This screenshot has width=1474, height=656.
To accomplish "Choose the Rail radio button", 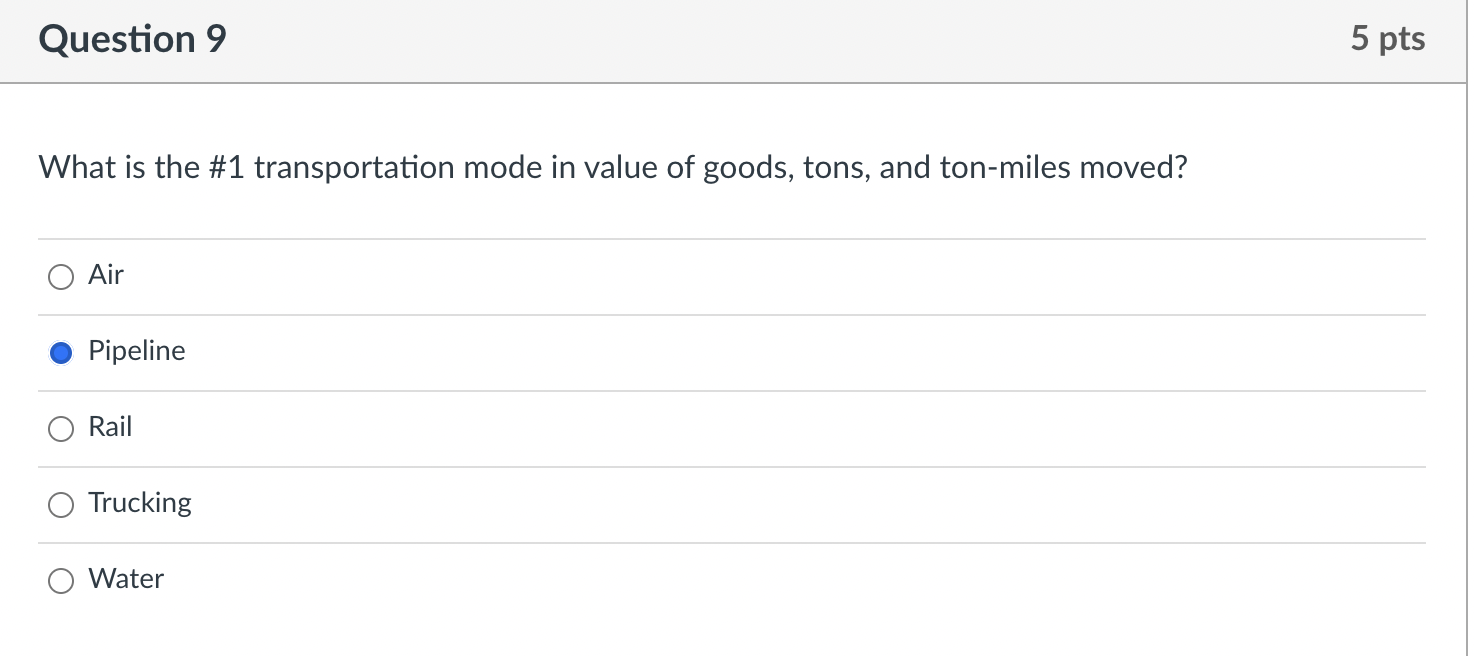I will pyautogui.click(x=61, y=429).
